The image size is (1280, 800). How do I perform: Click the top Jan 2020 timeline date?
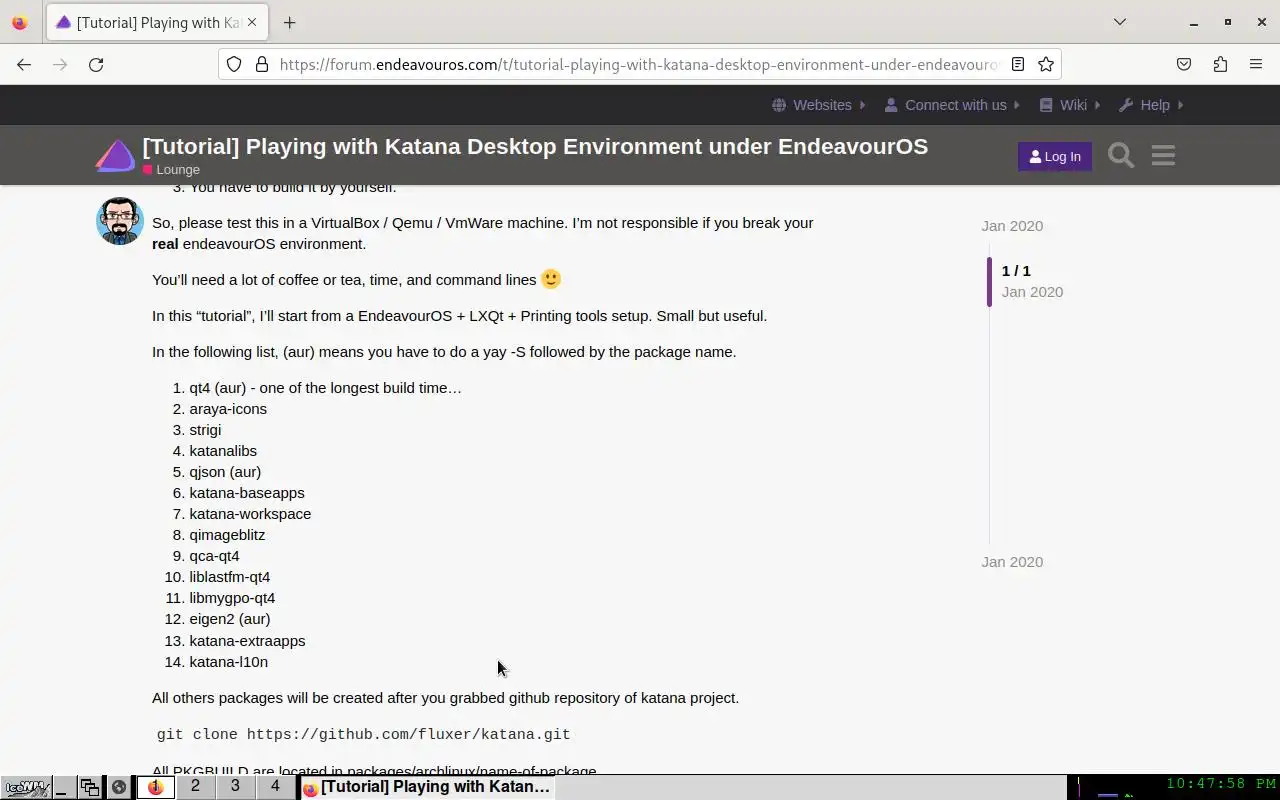point(1012,226)
